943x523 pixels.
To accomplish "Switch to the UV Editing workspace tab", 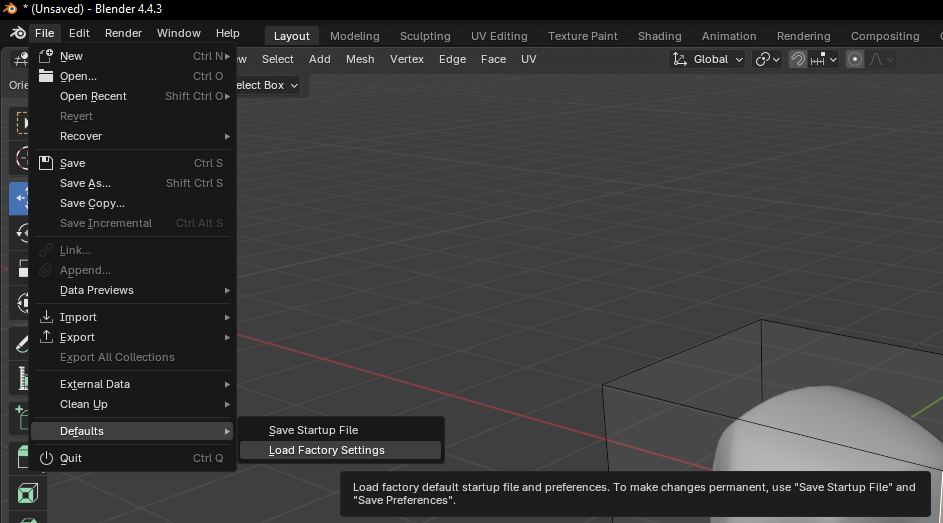I will (499, 36).
